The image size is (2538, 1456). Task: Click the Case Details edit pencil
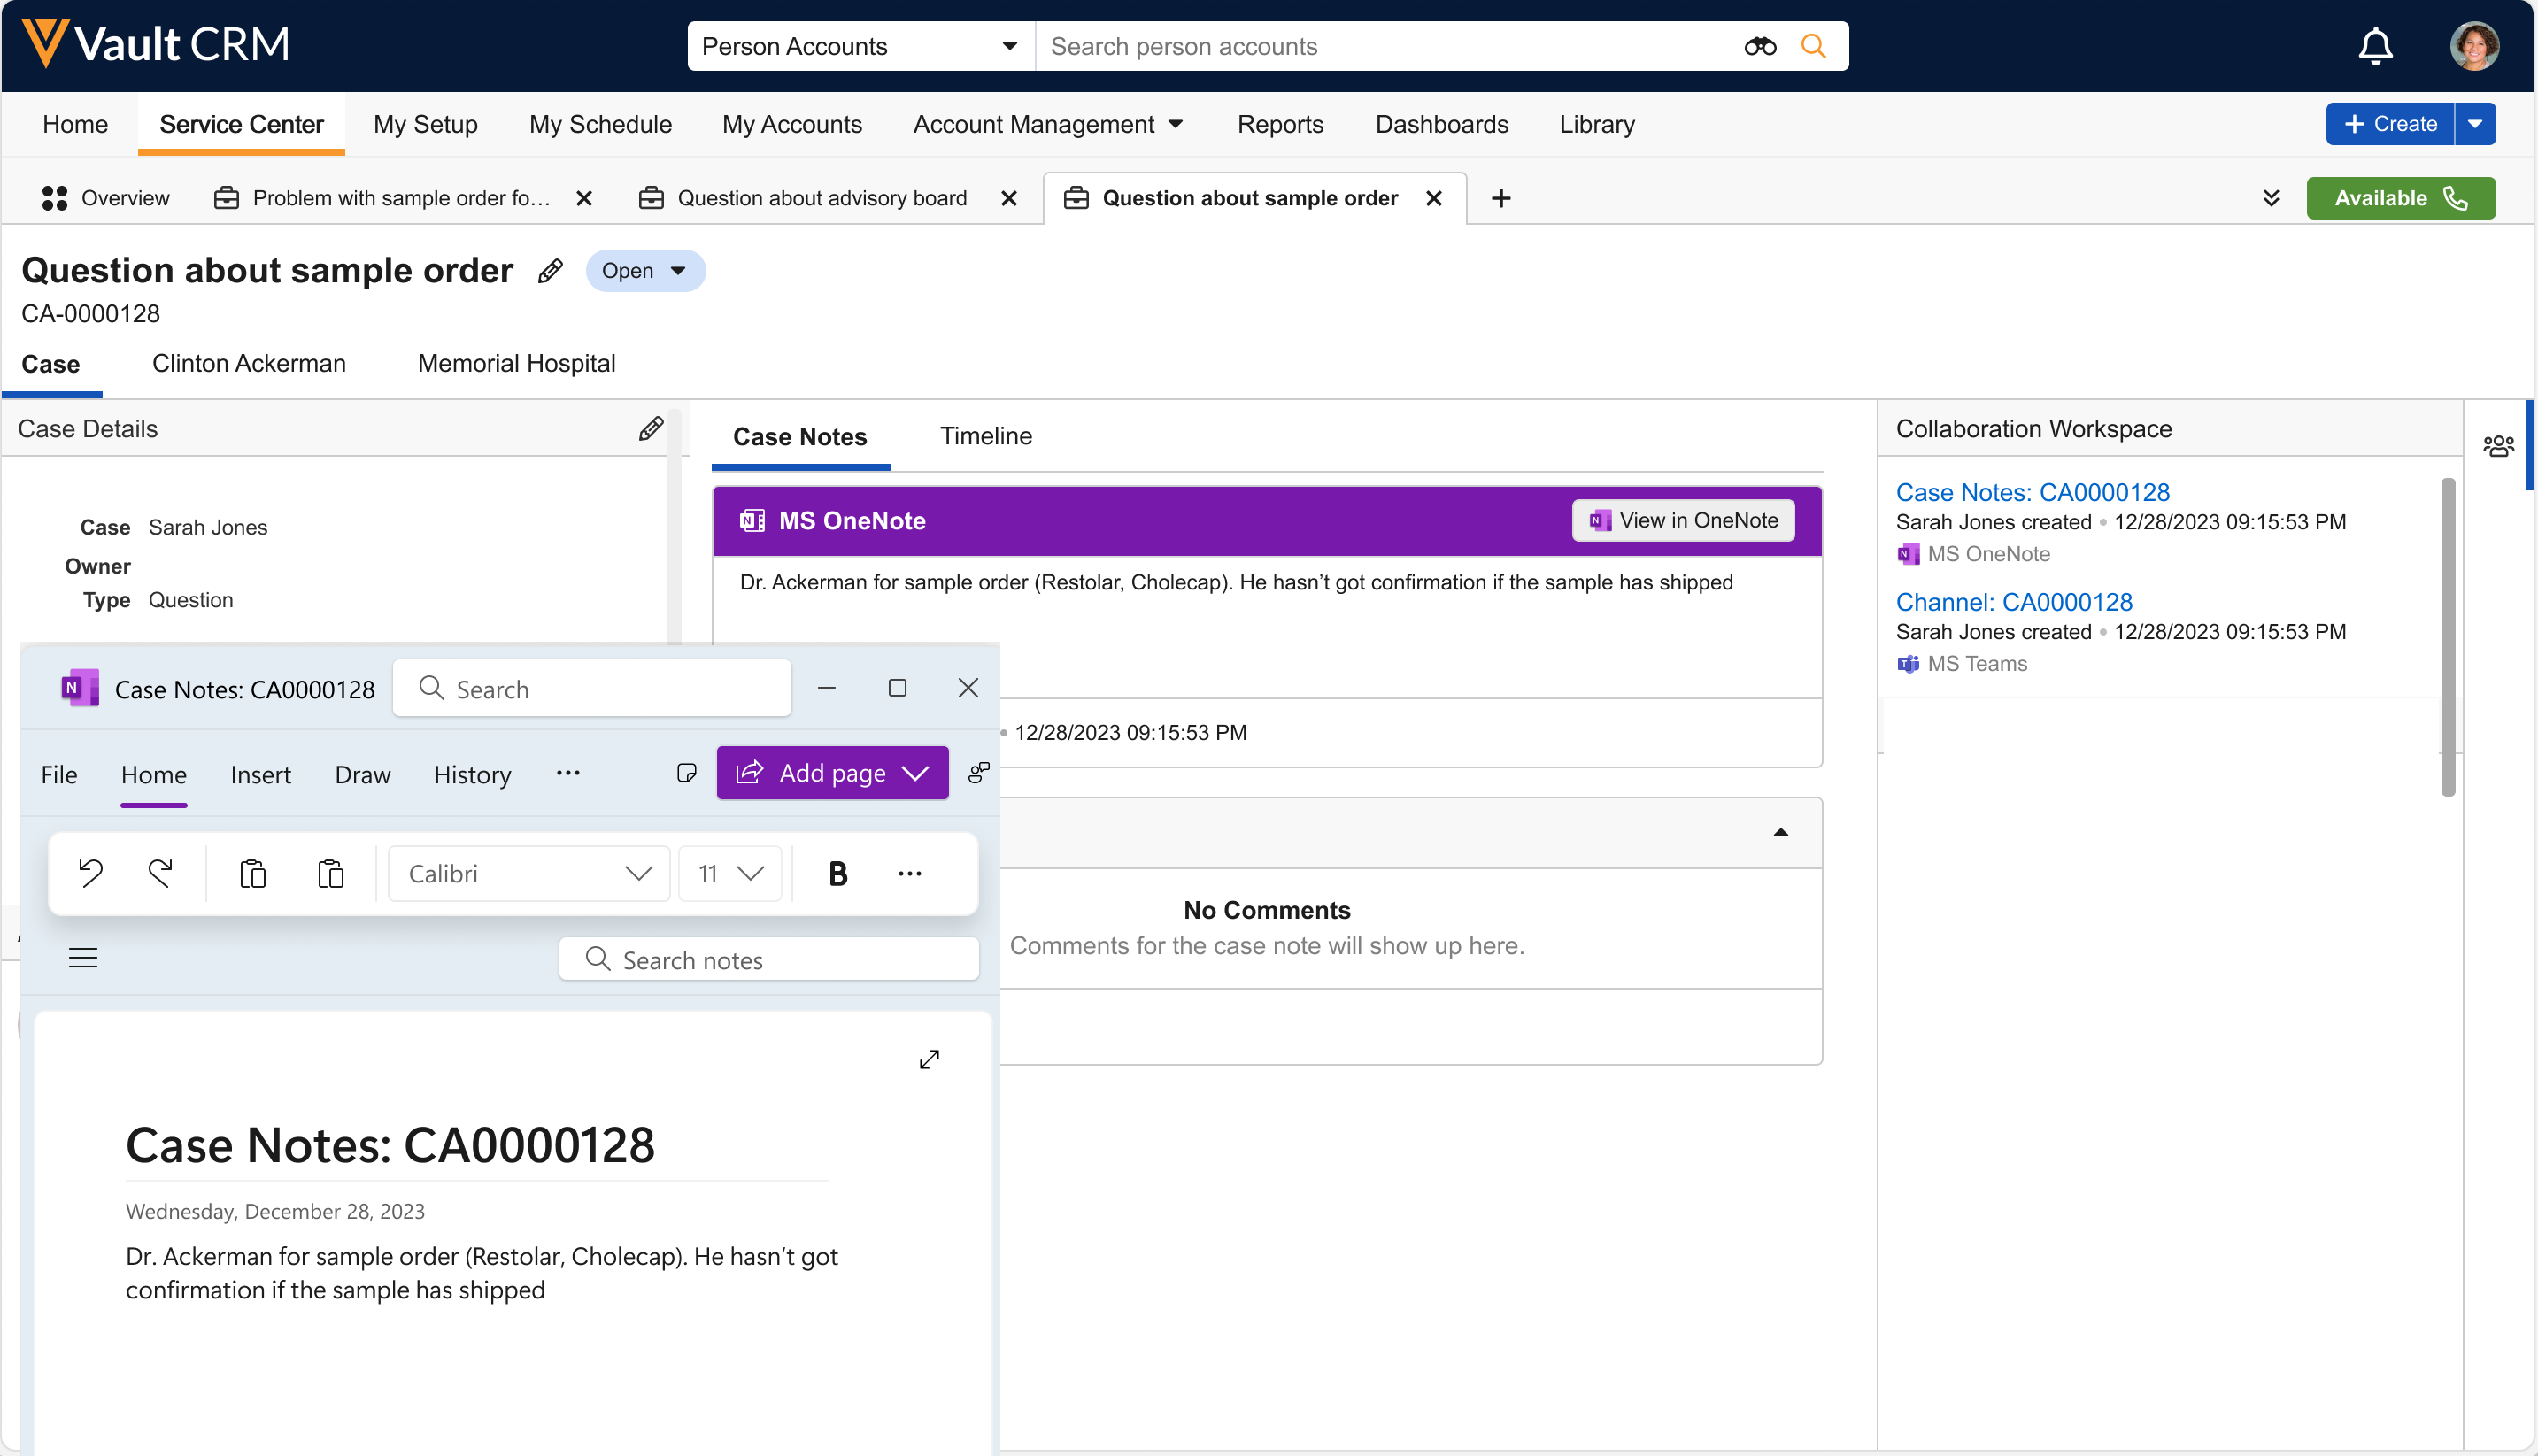tap(651, 429)
